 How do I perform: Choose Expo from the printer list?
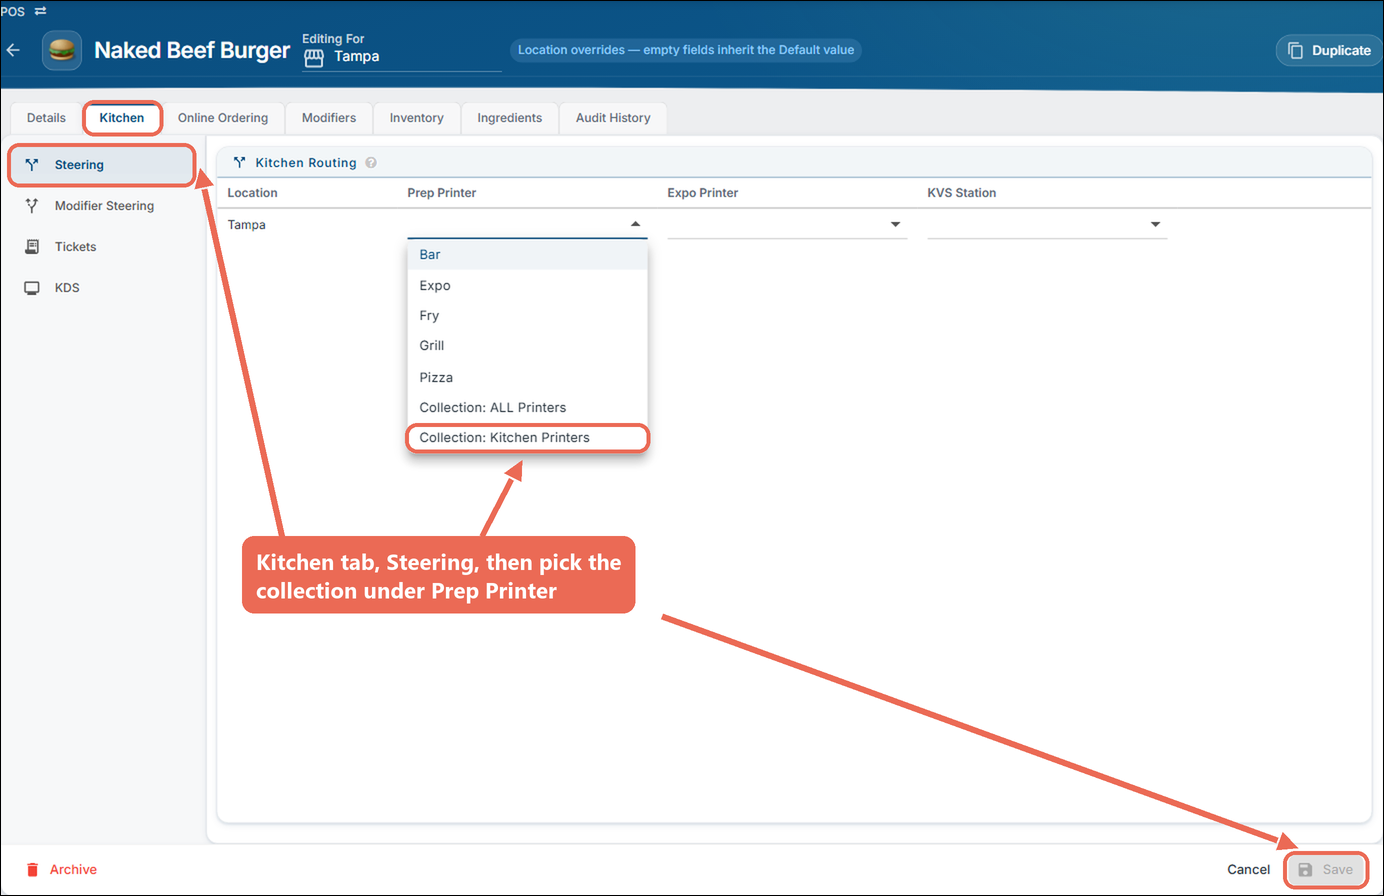527,286
